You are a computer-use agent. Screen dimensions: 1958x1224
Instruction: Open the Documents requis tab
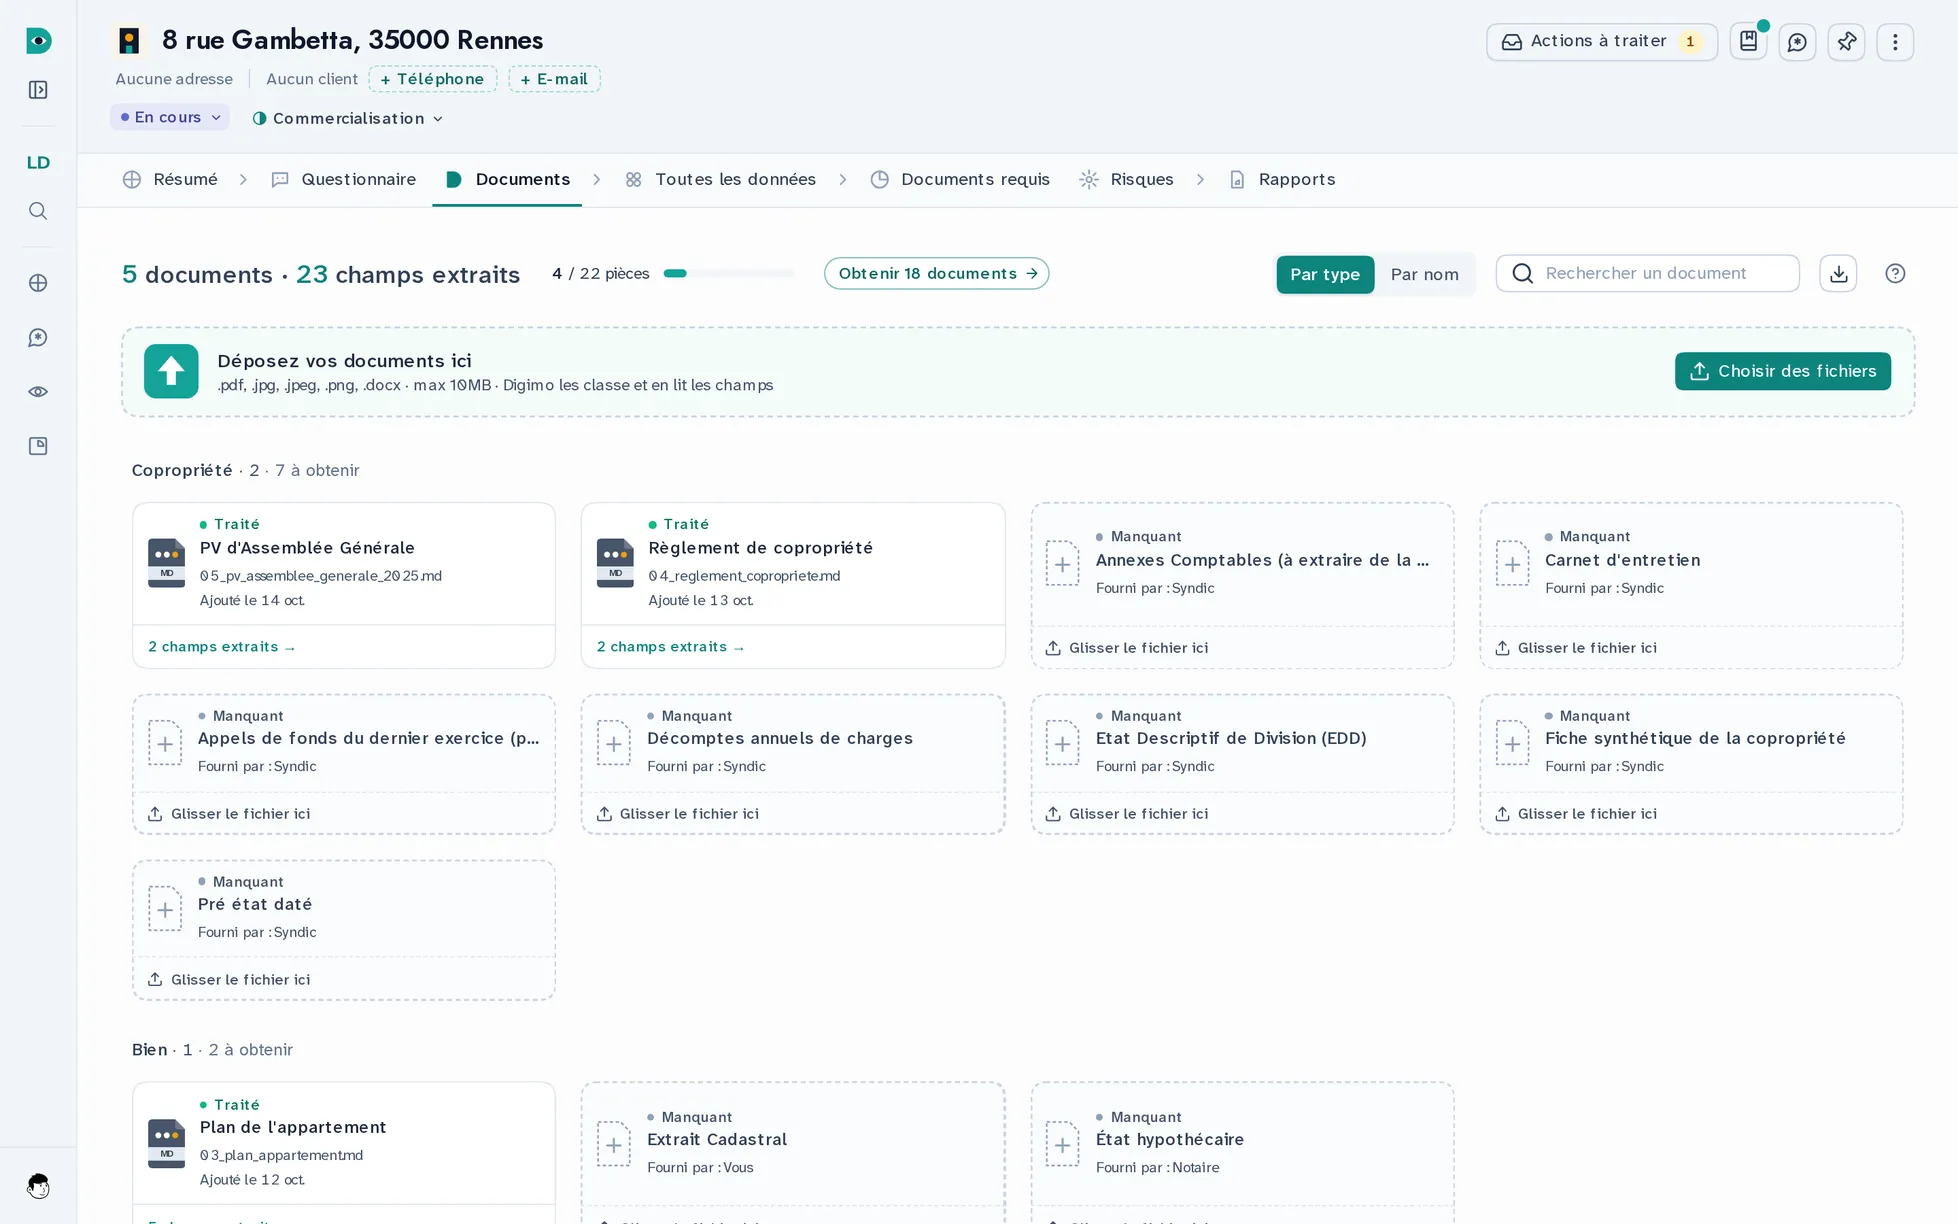tap(960, 179)
